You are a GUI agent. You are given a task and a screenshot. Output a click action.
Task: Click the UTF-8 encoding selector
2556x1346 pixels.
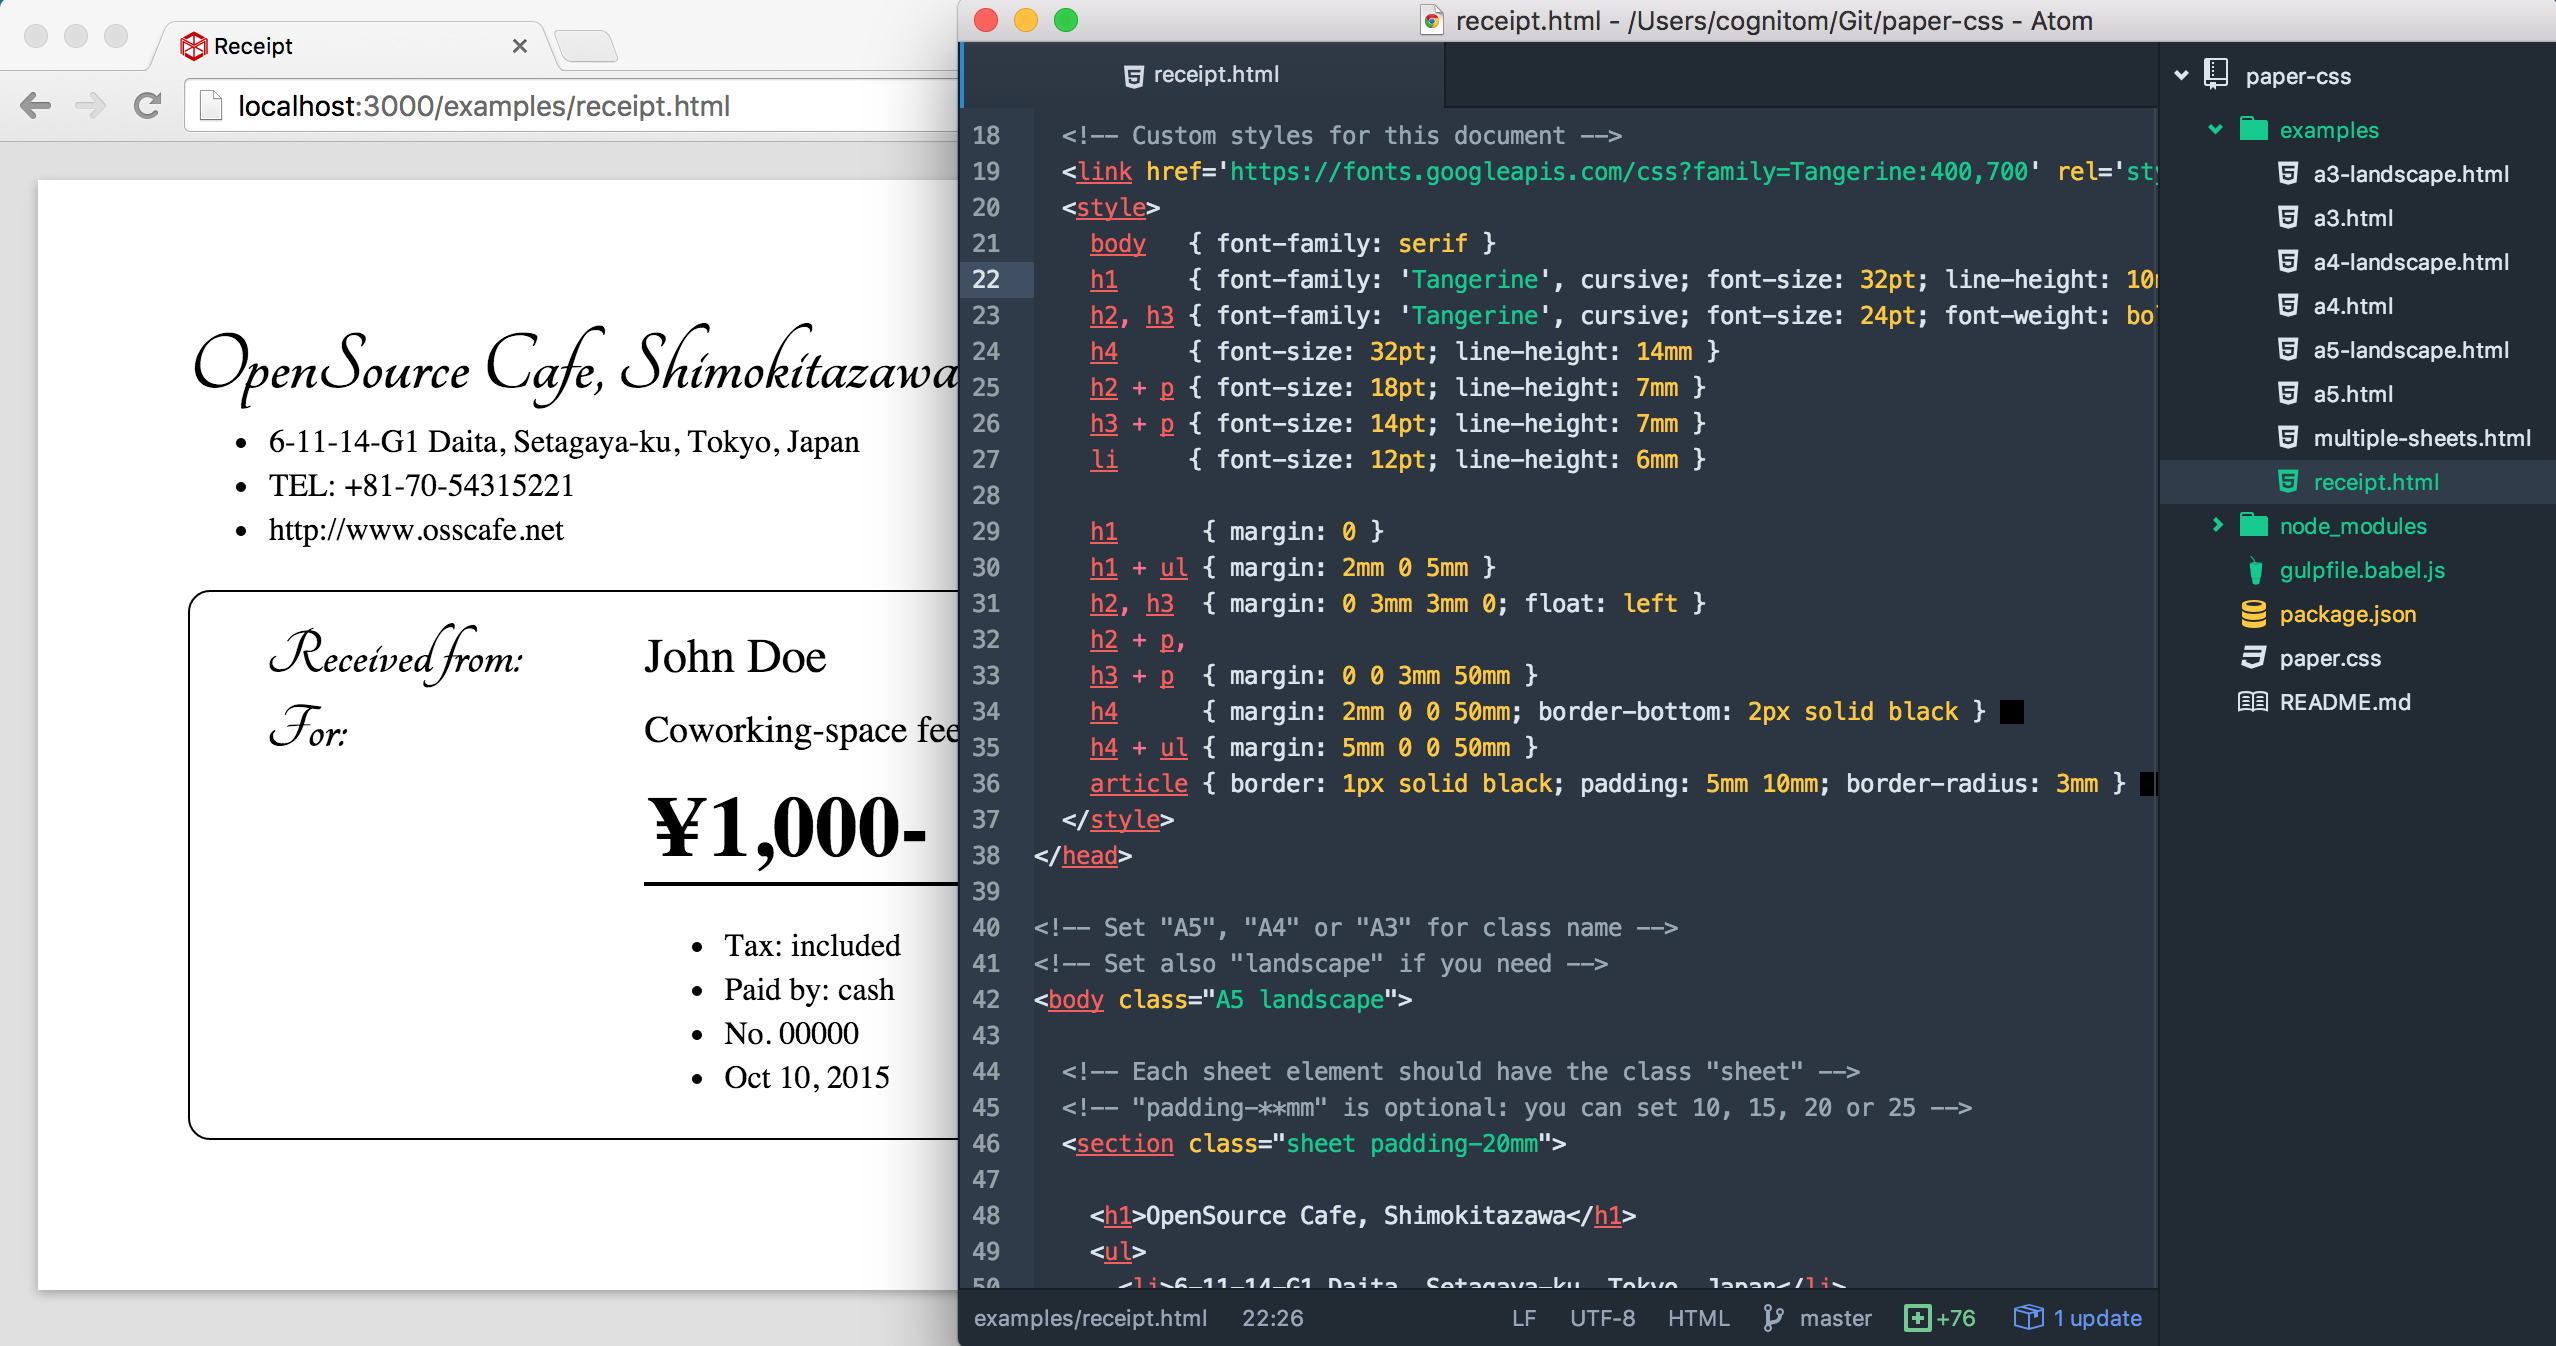point(1602,1318)
